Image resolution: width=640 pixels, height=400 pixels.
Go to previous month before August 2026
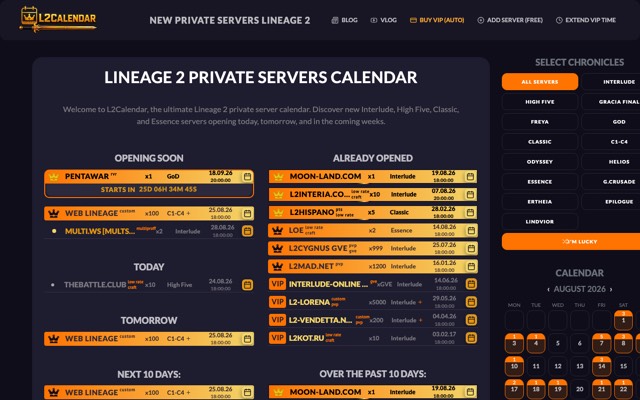[548, 289]
